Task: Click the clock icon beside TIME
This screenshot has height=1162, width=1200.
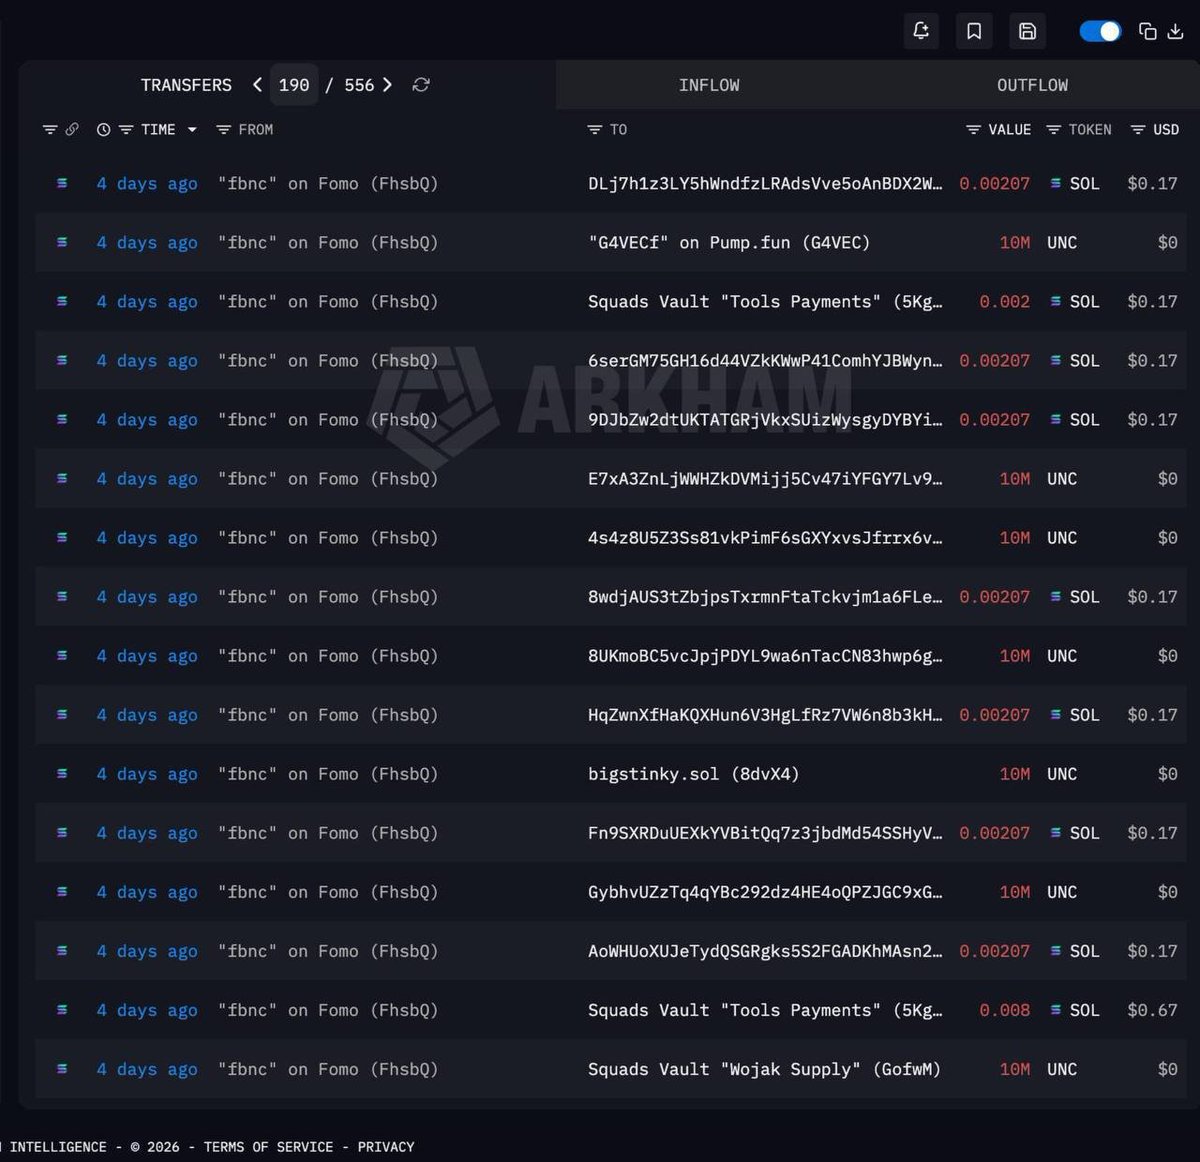Action: tap(103, 130)
